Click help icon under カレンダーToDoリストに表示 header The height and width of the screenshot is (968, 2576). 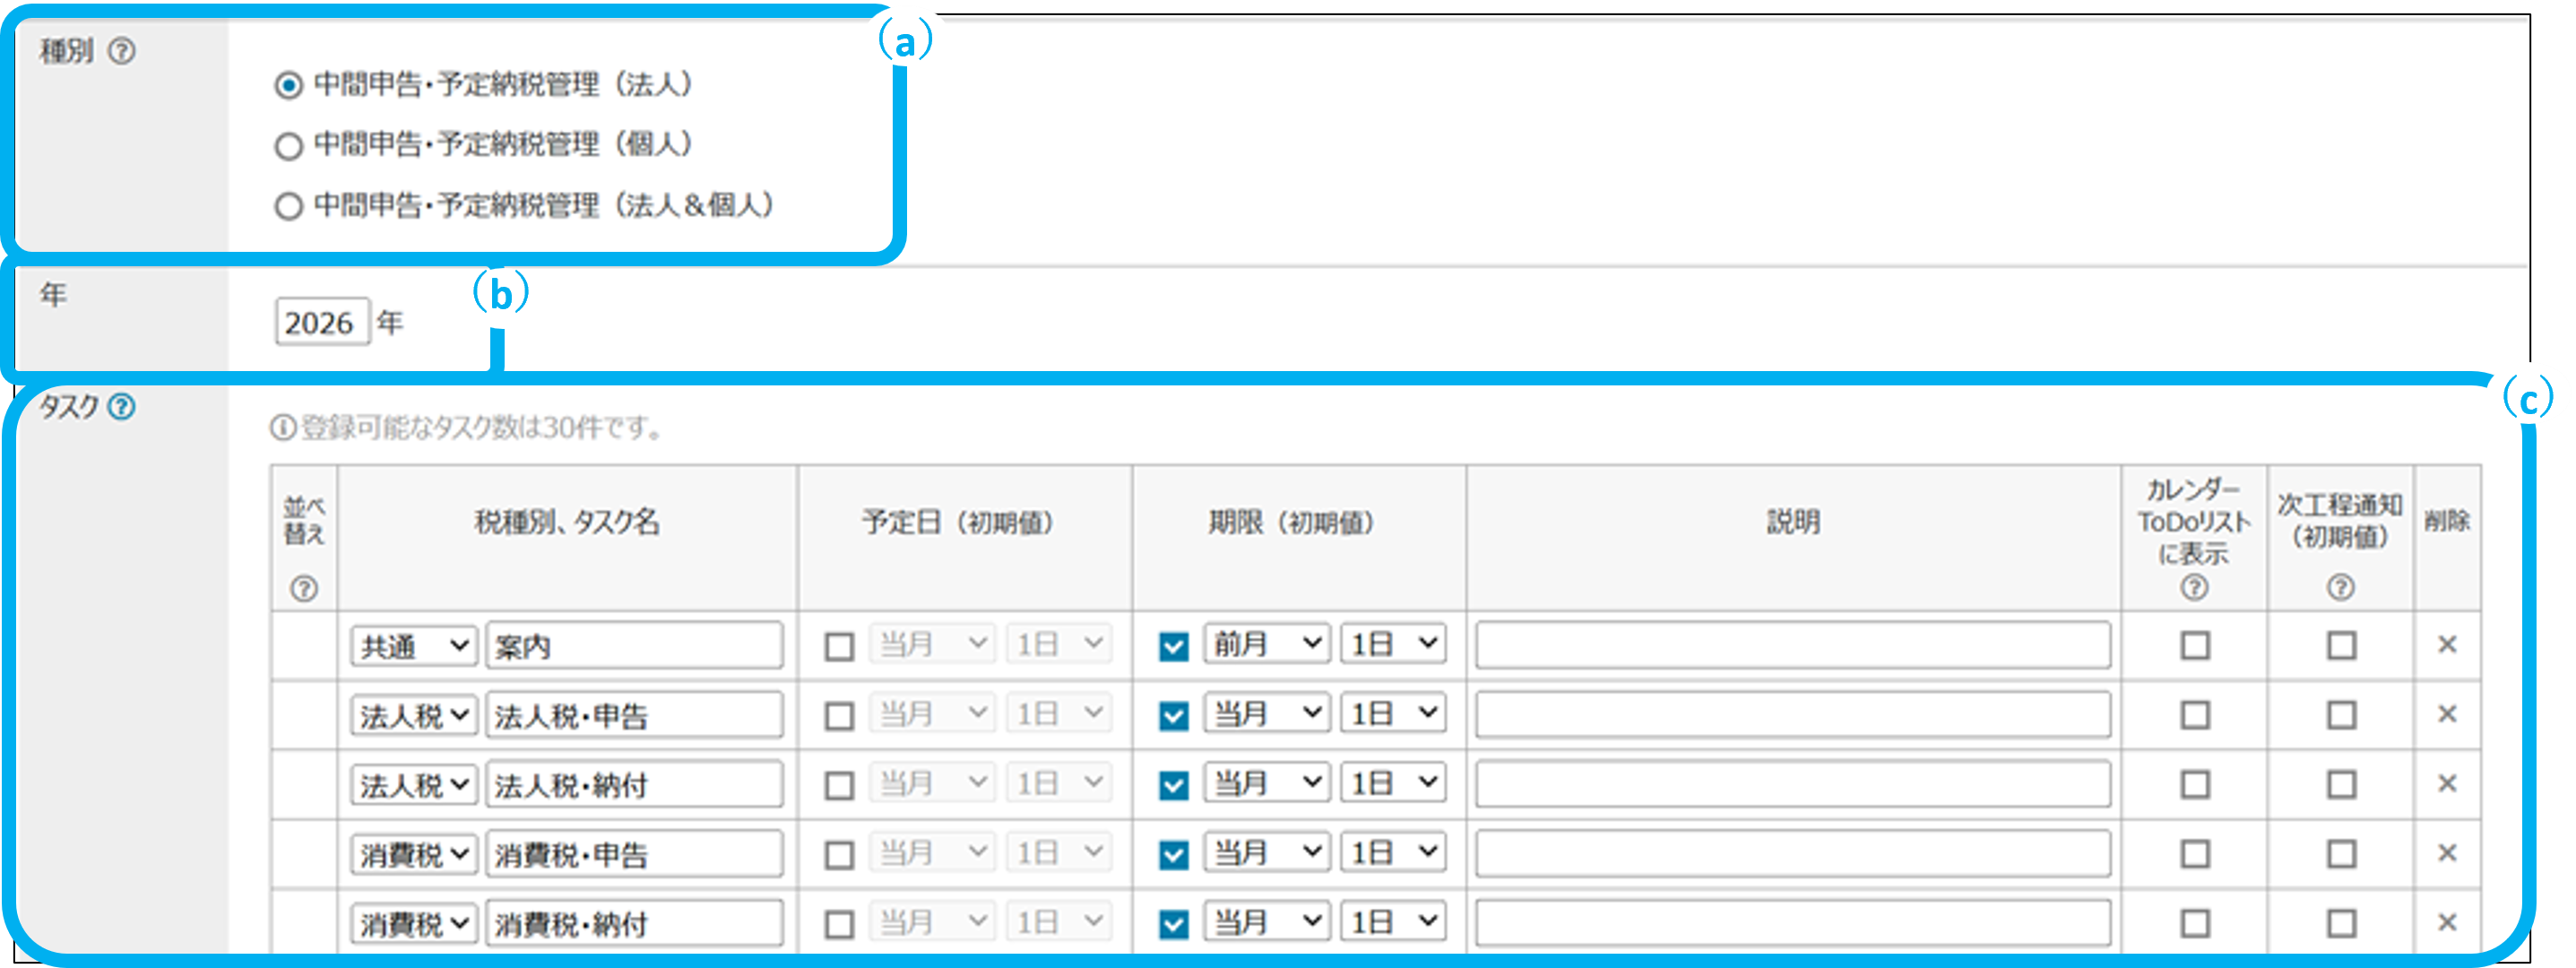point(2194,587)
